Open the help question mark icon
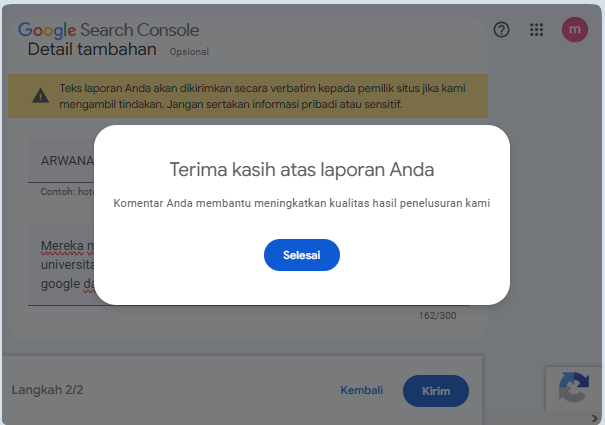This screenshot has height=425, width=605. tap(501, 30)
